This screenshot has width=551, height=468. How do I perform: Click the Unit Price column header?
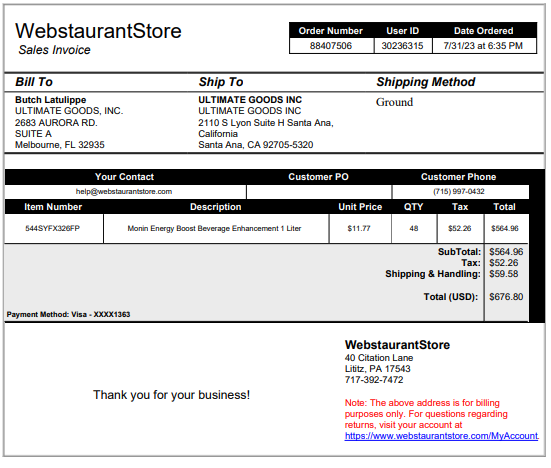[x=360, y=207]
